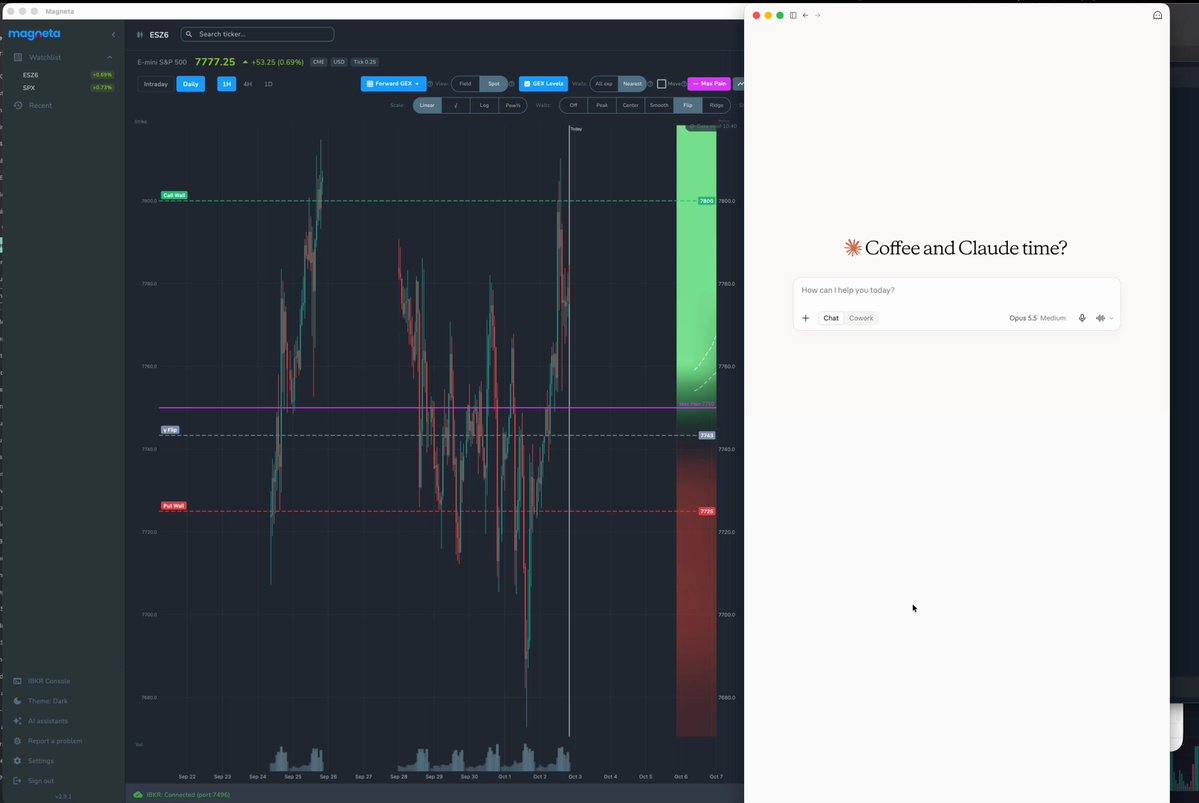Click the Put Wall label on the chart
Viewport: 1199px width, 803px height.
pos(174,506)
